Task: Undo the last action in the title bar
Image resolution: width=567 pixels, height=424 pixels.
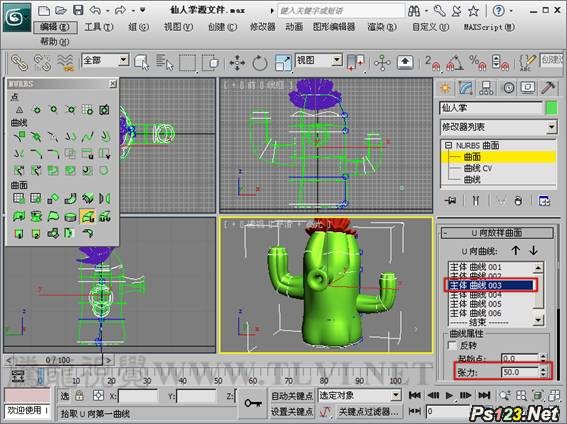Action: 95,10
